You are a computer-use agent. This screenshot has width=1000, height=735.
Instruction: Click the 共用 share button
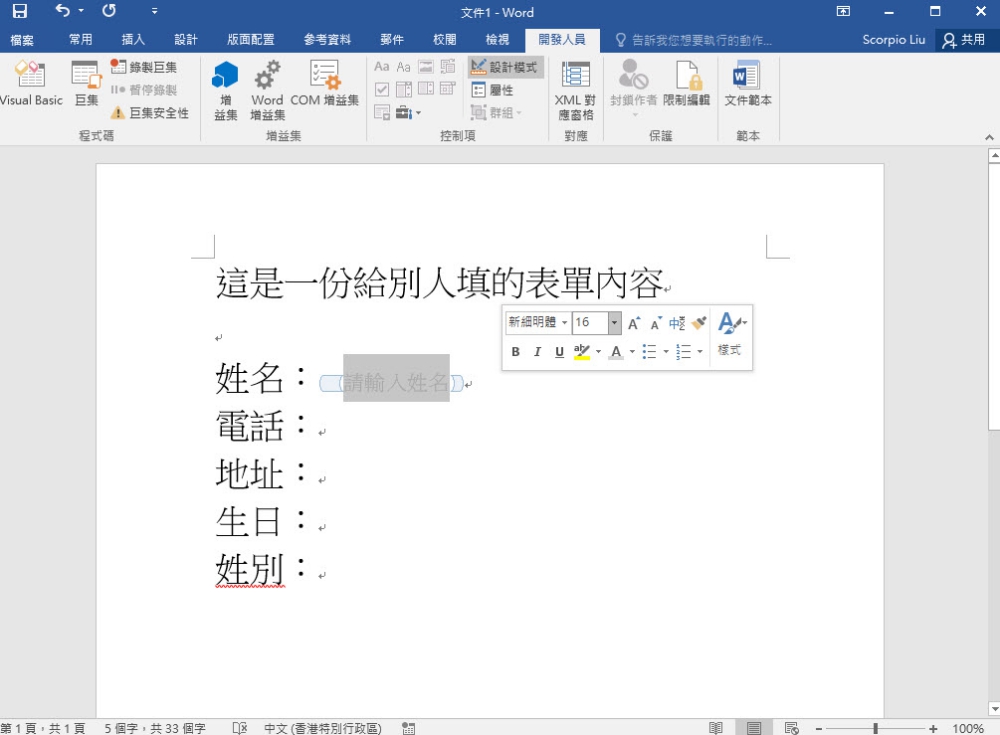pyautogui.click(x=964, y=40)
